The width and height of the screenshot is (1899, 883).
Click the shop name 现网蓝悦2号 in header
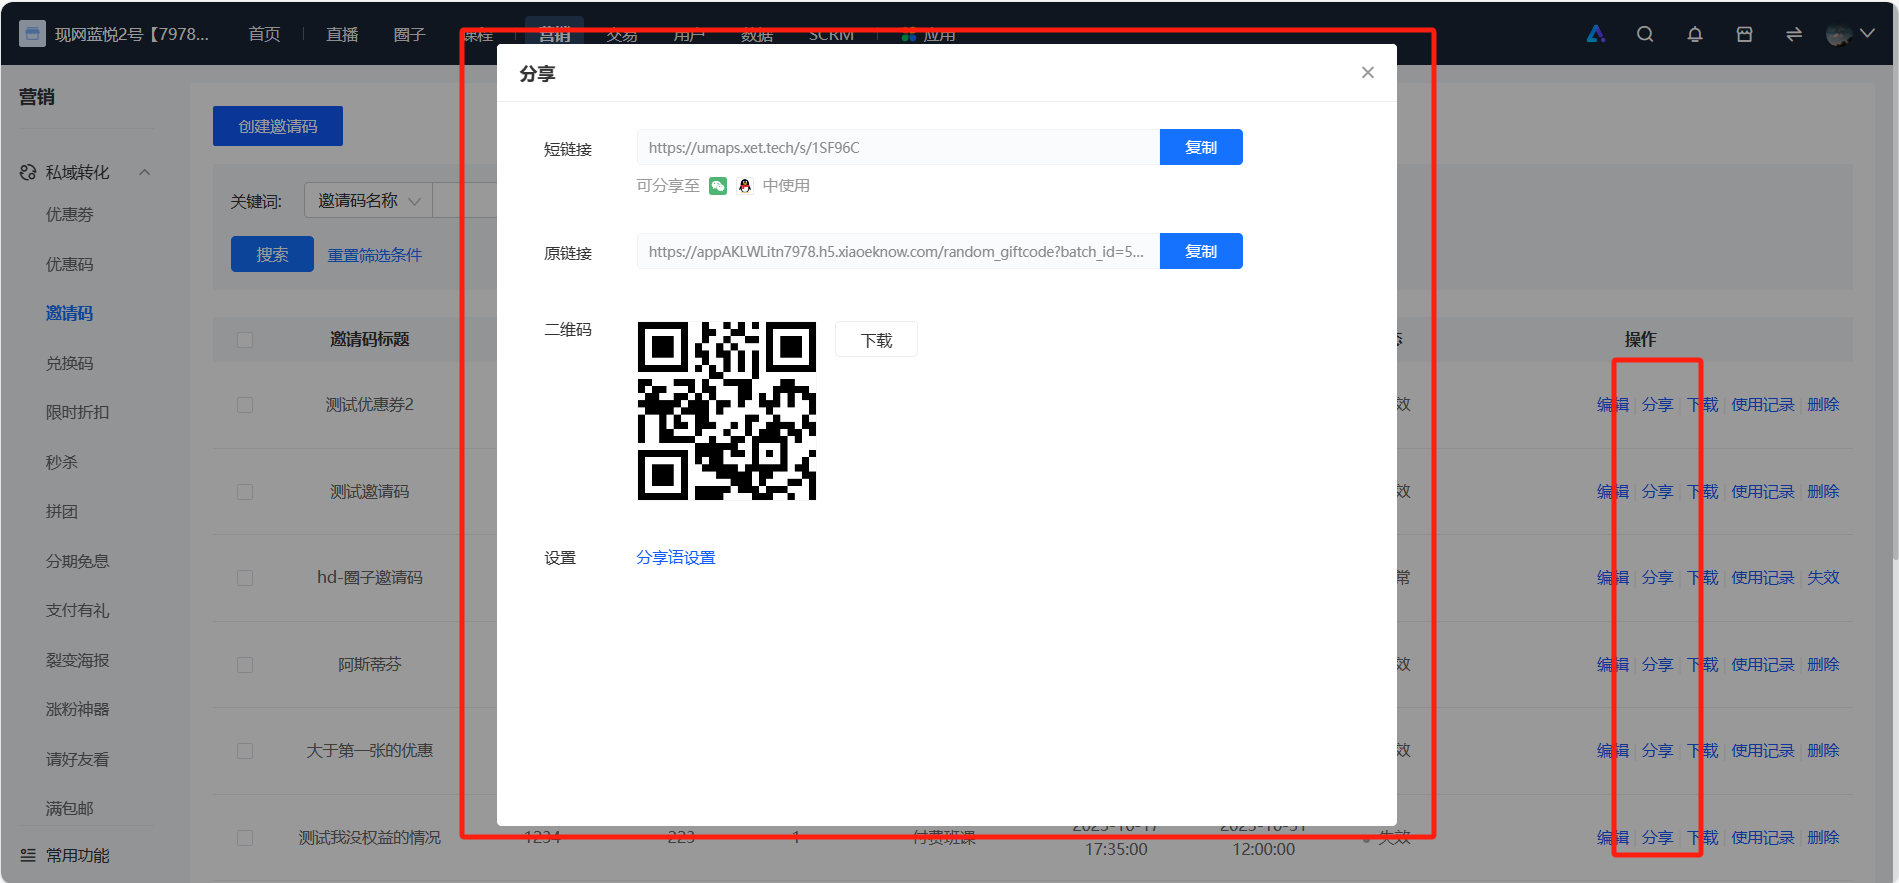click(x=132, y=34)
